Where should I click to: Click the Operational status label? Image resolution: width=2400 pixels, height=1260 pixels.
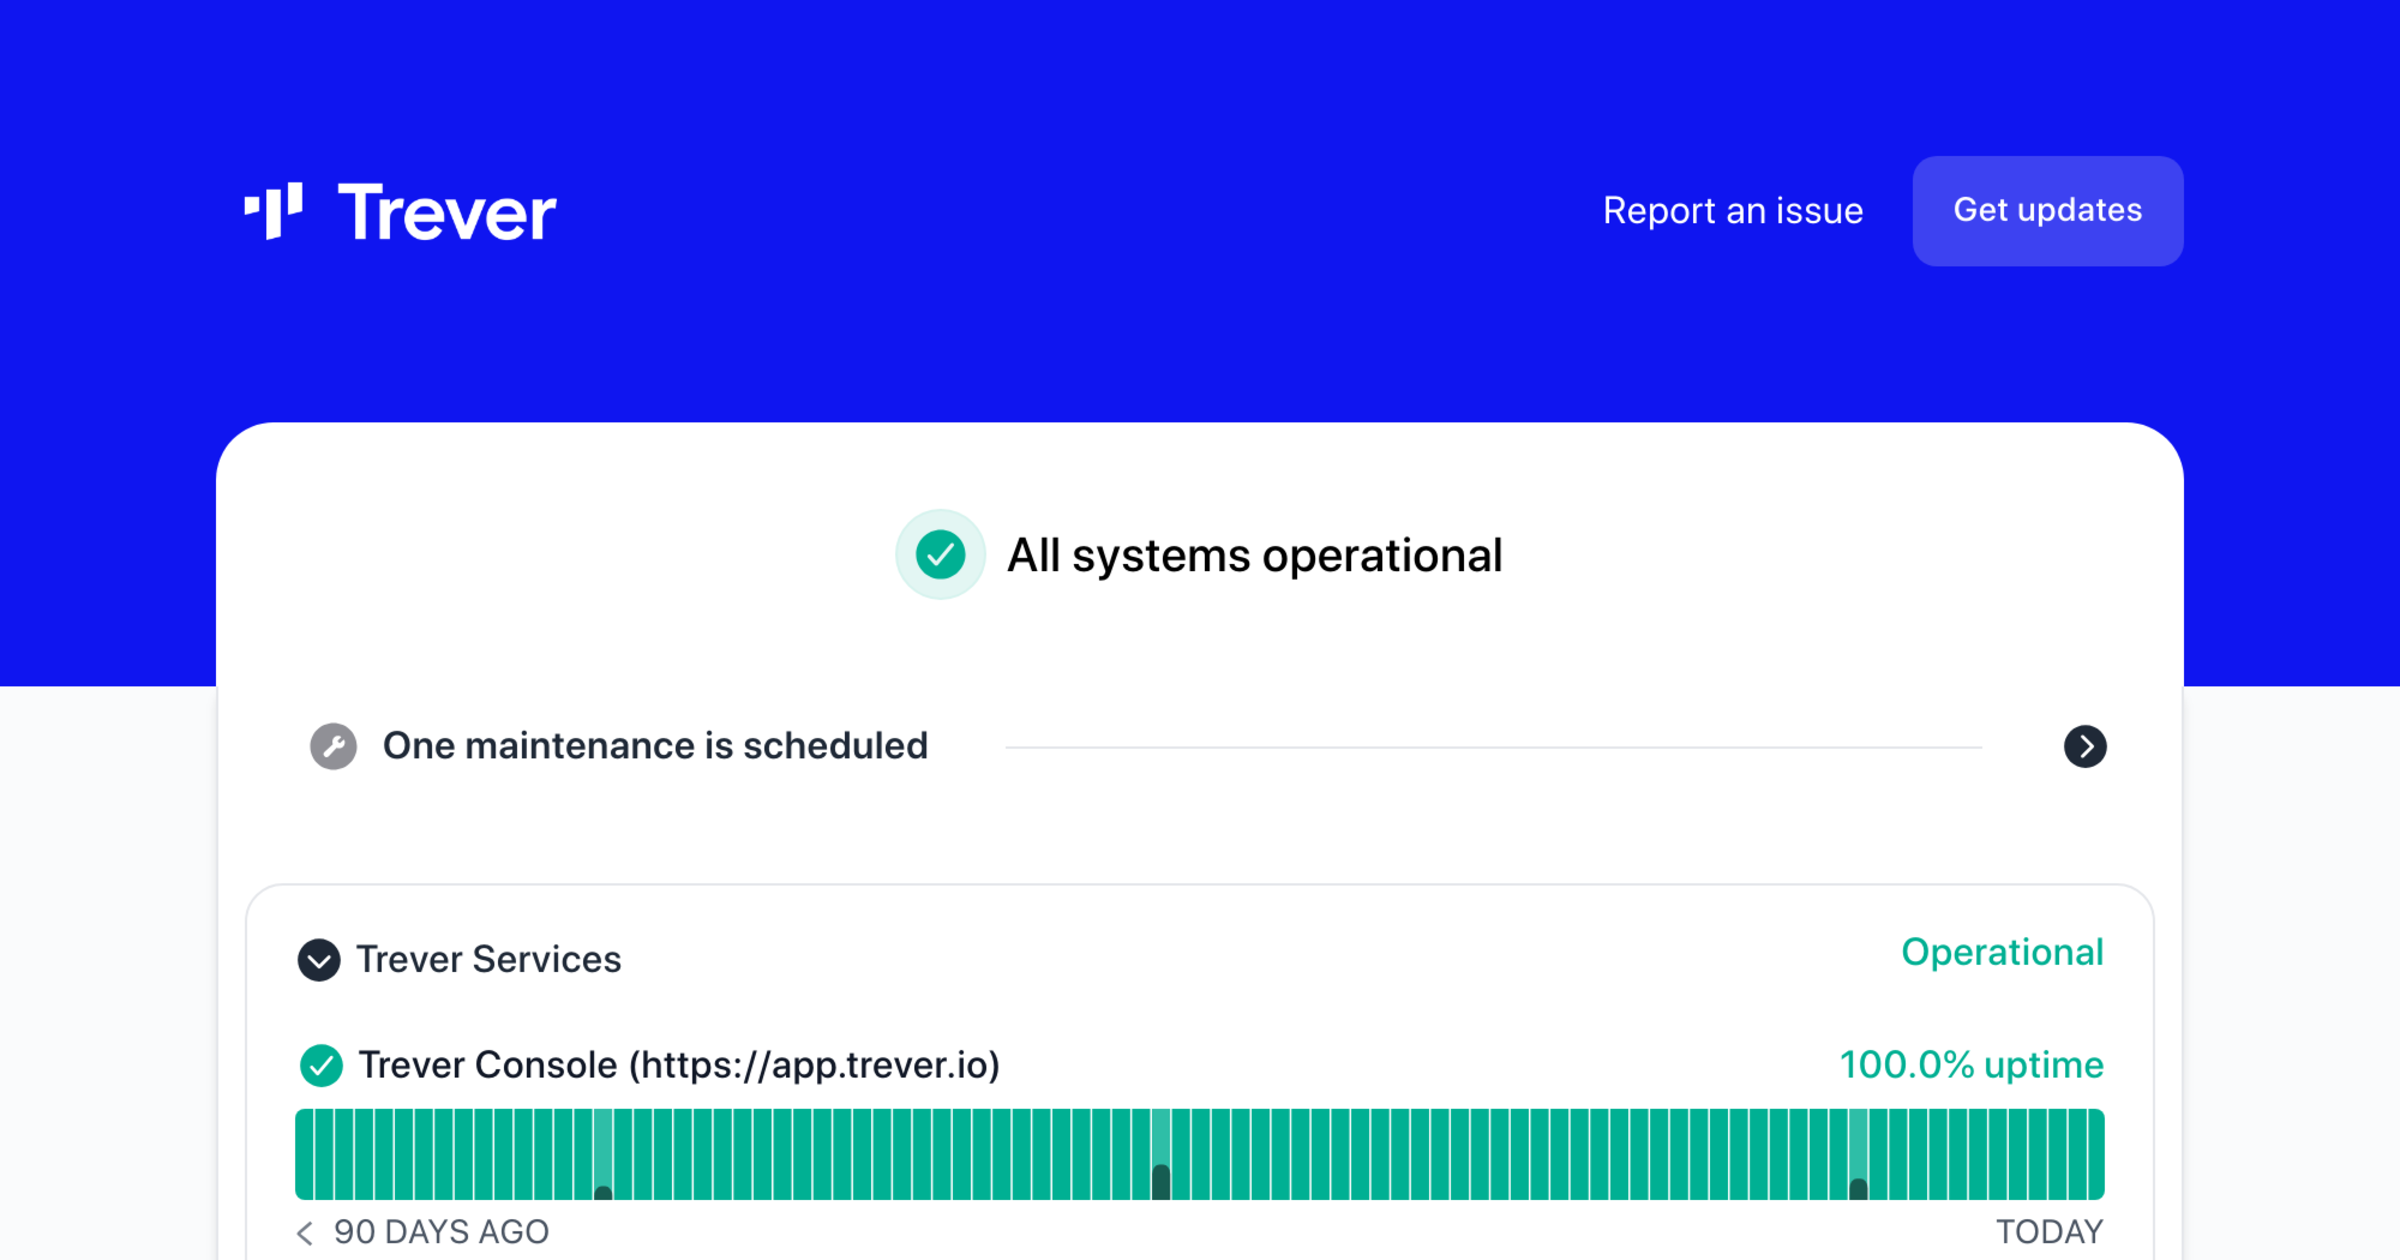click(2002, 952)
